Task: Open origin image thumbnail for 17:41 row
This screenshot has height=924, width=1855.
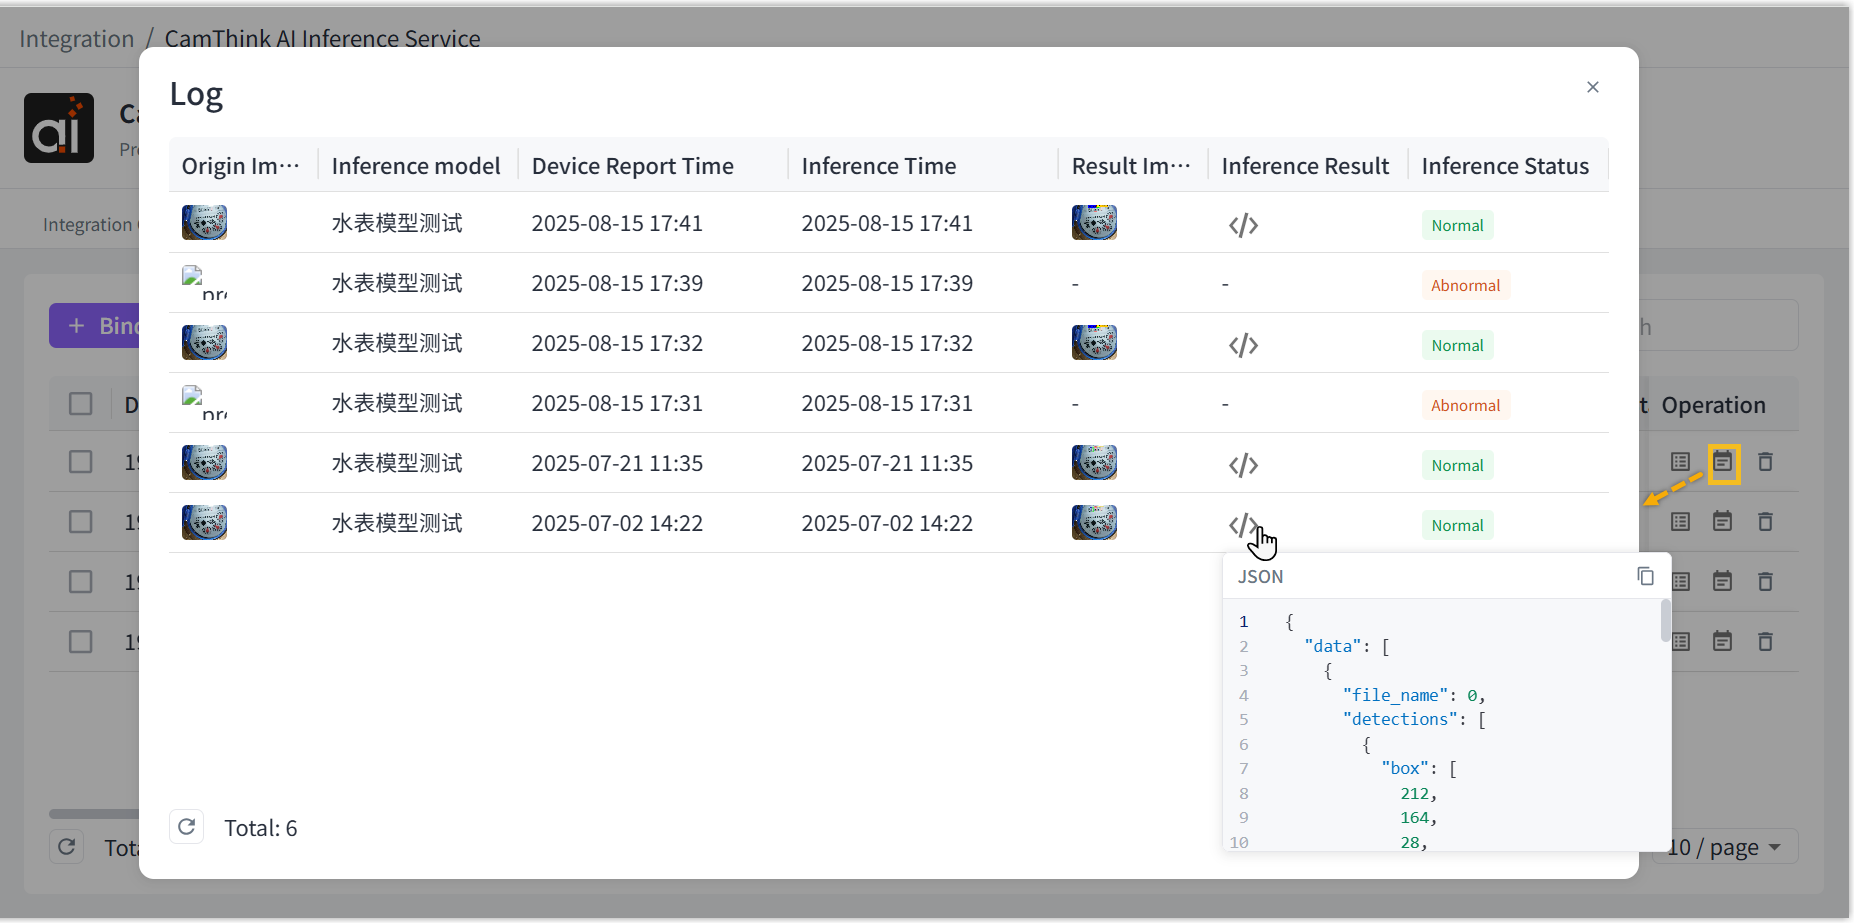Action: point(204,222)
